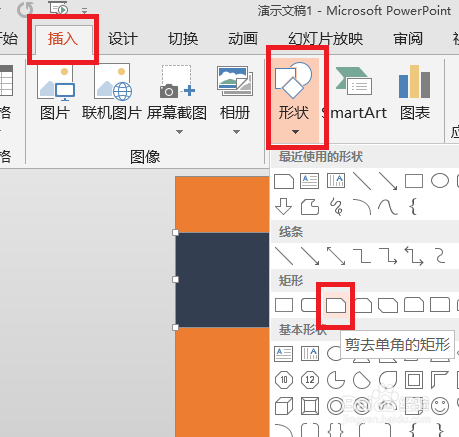Viewport: 459px width, 437px height.
Task: Choose the arrow line in recently used shapes
Action: click(388, 181)
